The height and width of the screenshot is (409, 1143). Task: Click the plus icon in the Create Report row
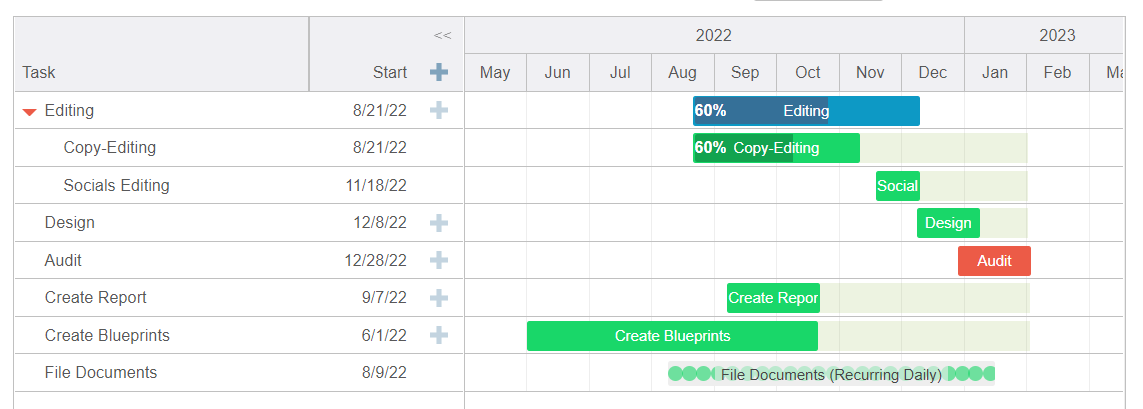coord(439,298)
